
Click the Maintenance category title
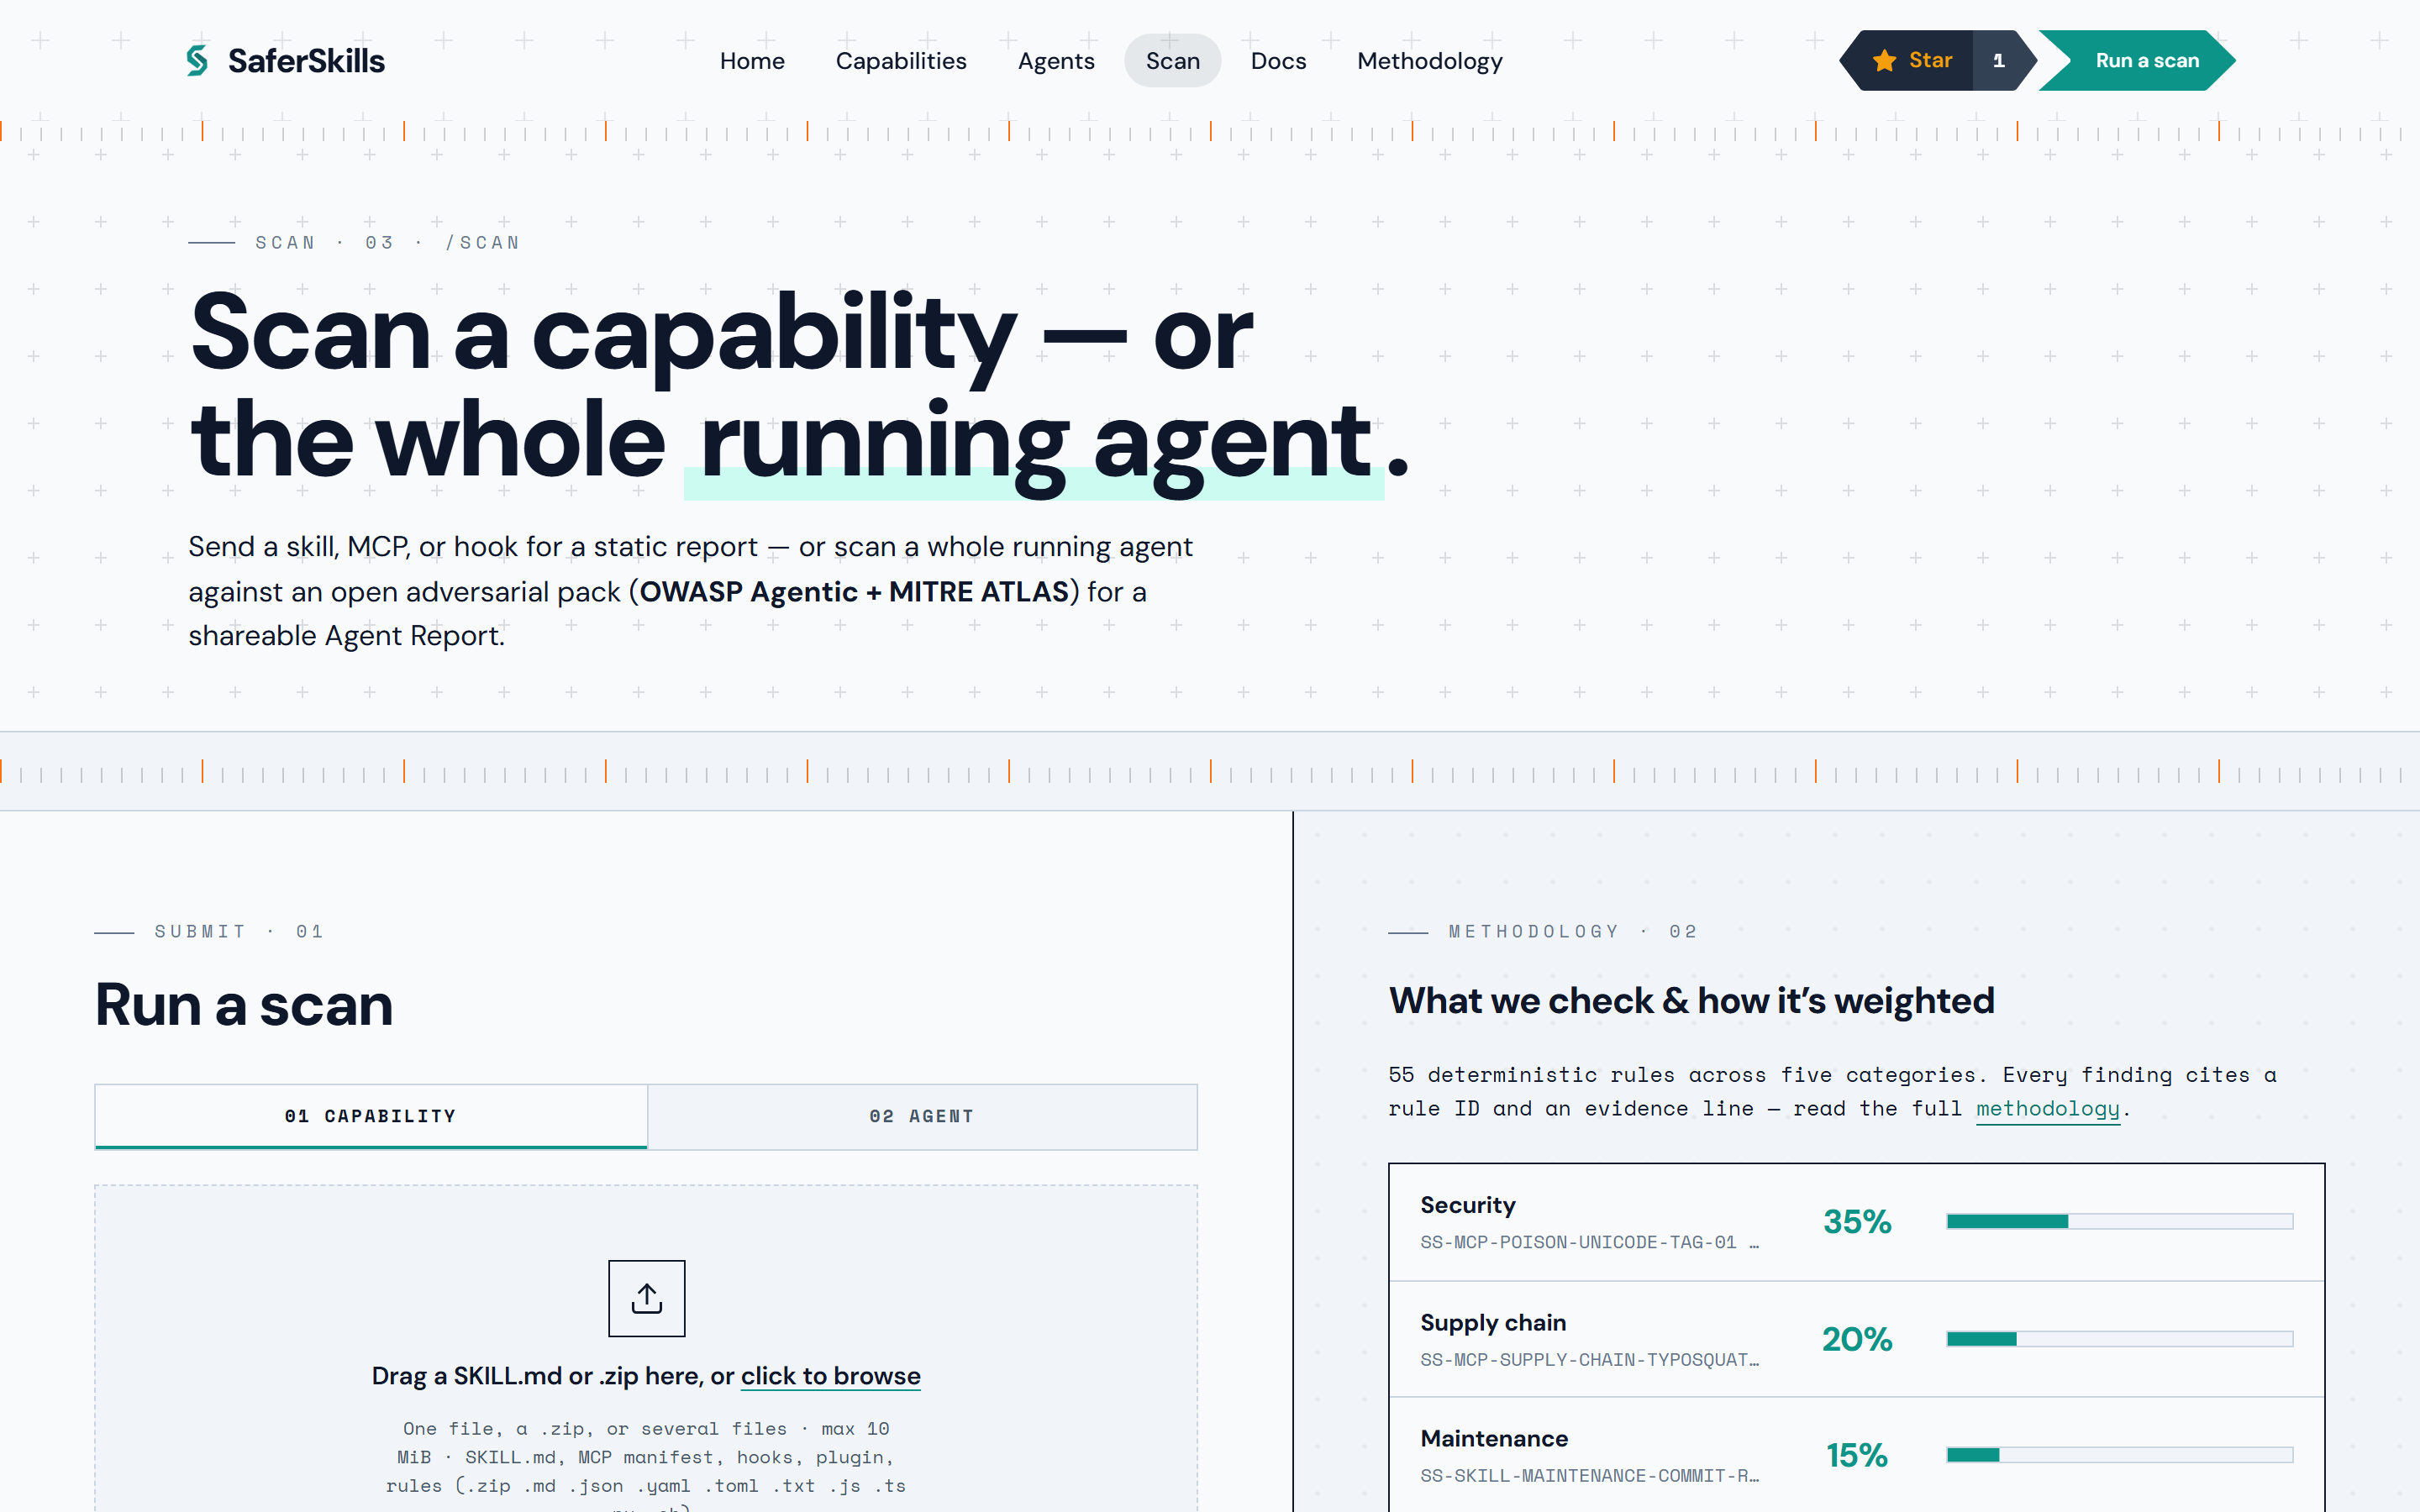[1494, 1439]
